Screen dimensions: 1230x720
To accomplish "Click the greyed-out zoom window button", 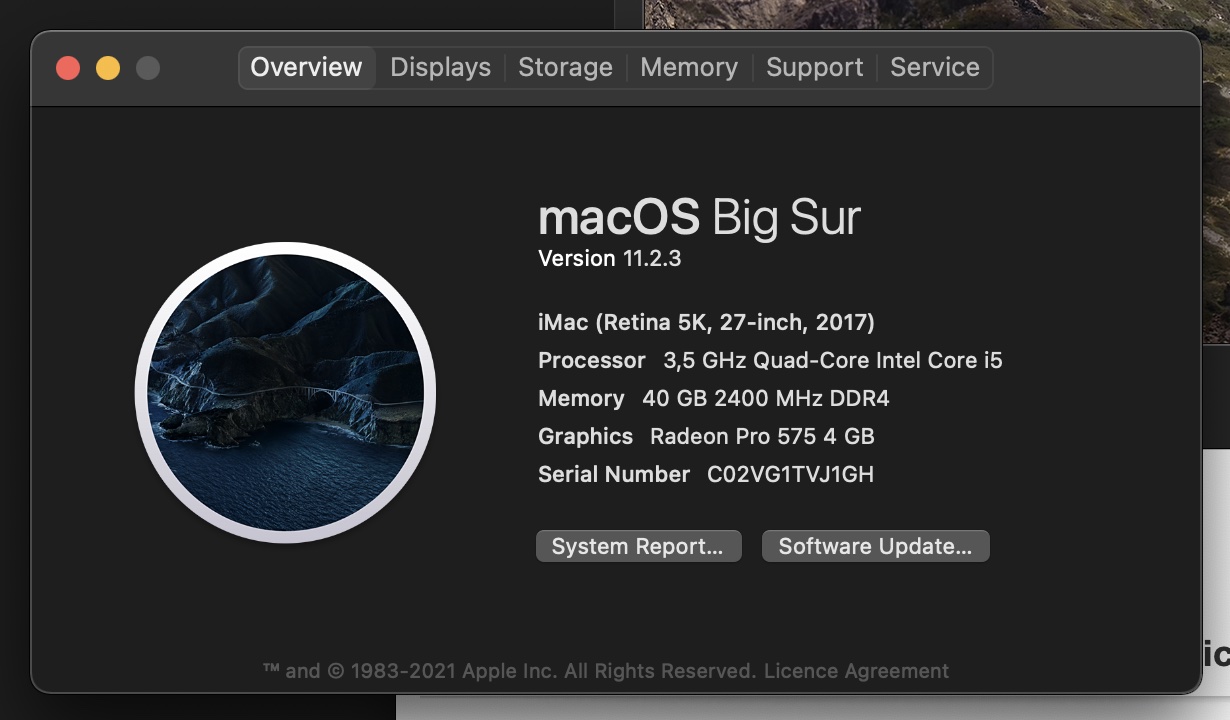I will 148,68.
